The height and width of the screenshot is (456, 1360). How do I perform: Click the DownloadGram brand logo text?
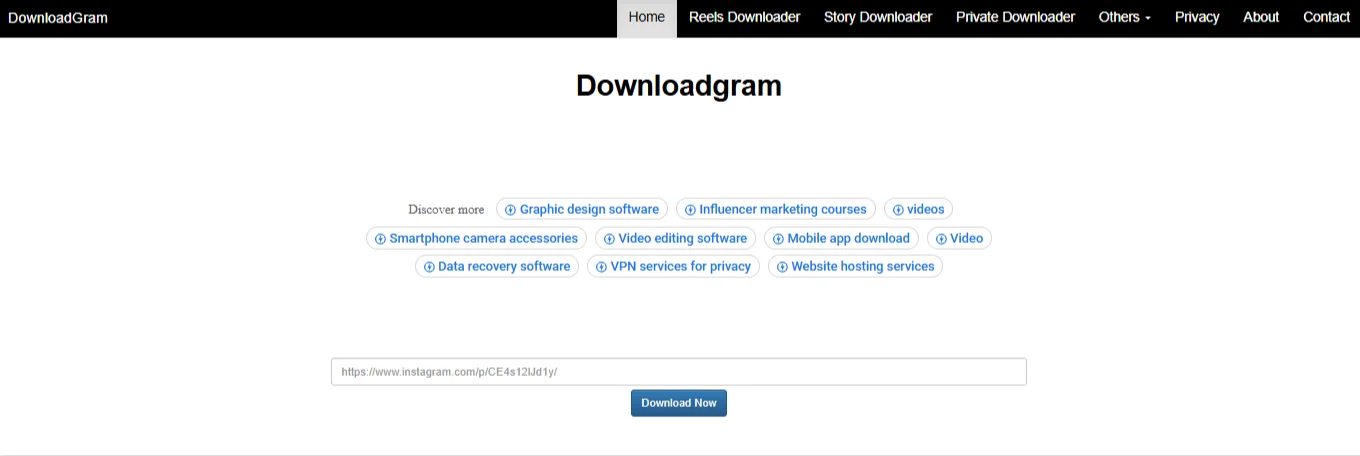coord(58,17)
